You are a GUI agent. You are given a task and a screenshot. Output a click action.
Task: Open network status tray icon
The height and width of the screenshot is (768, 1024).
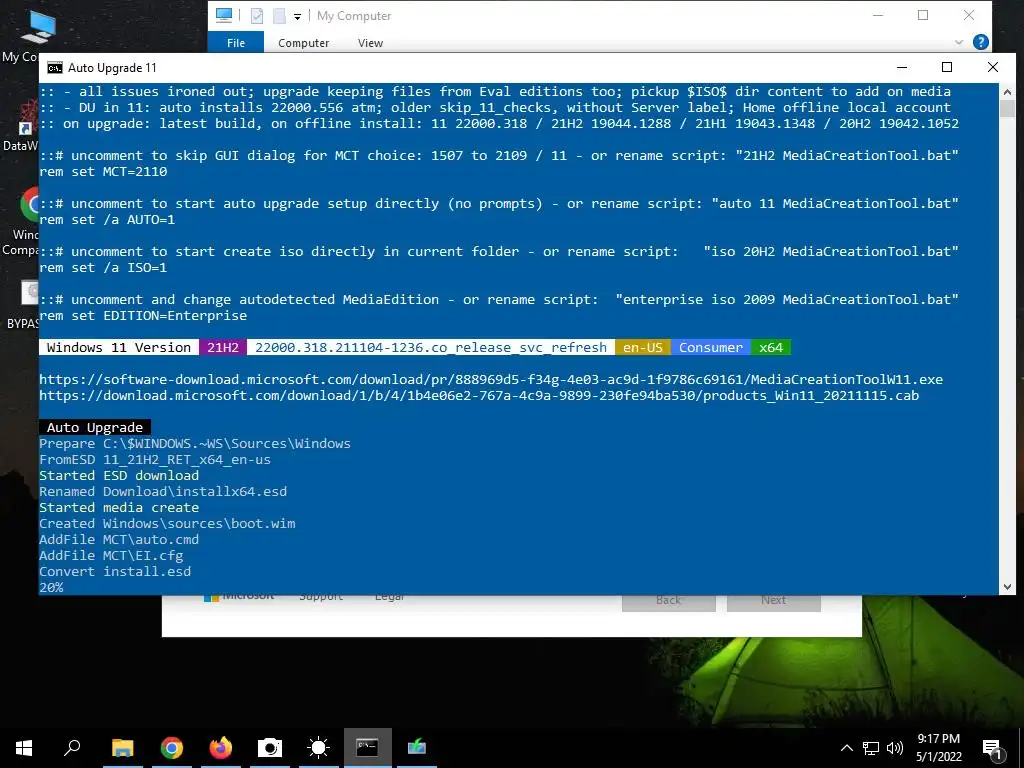pos(871,748)
